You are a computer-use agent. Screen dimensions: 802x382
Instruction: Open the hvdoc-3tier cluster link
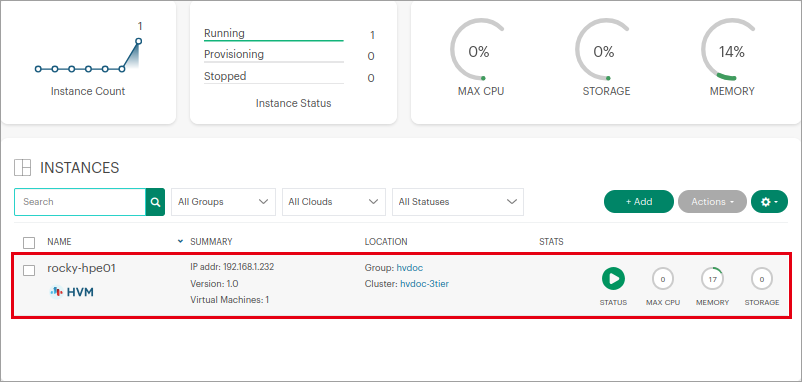pos(425,284)
